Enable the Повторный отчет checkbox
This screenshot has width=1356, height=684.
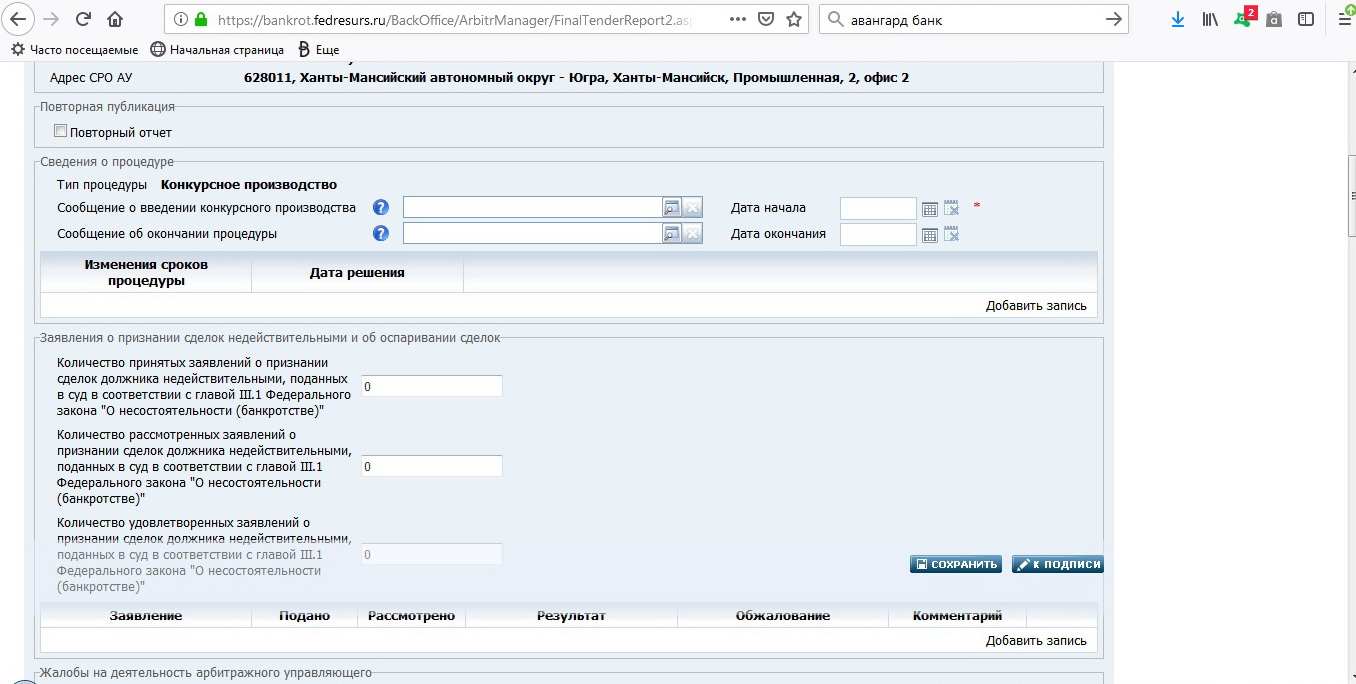[61, 131]
